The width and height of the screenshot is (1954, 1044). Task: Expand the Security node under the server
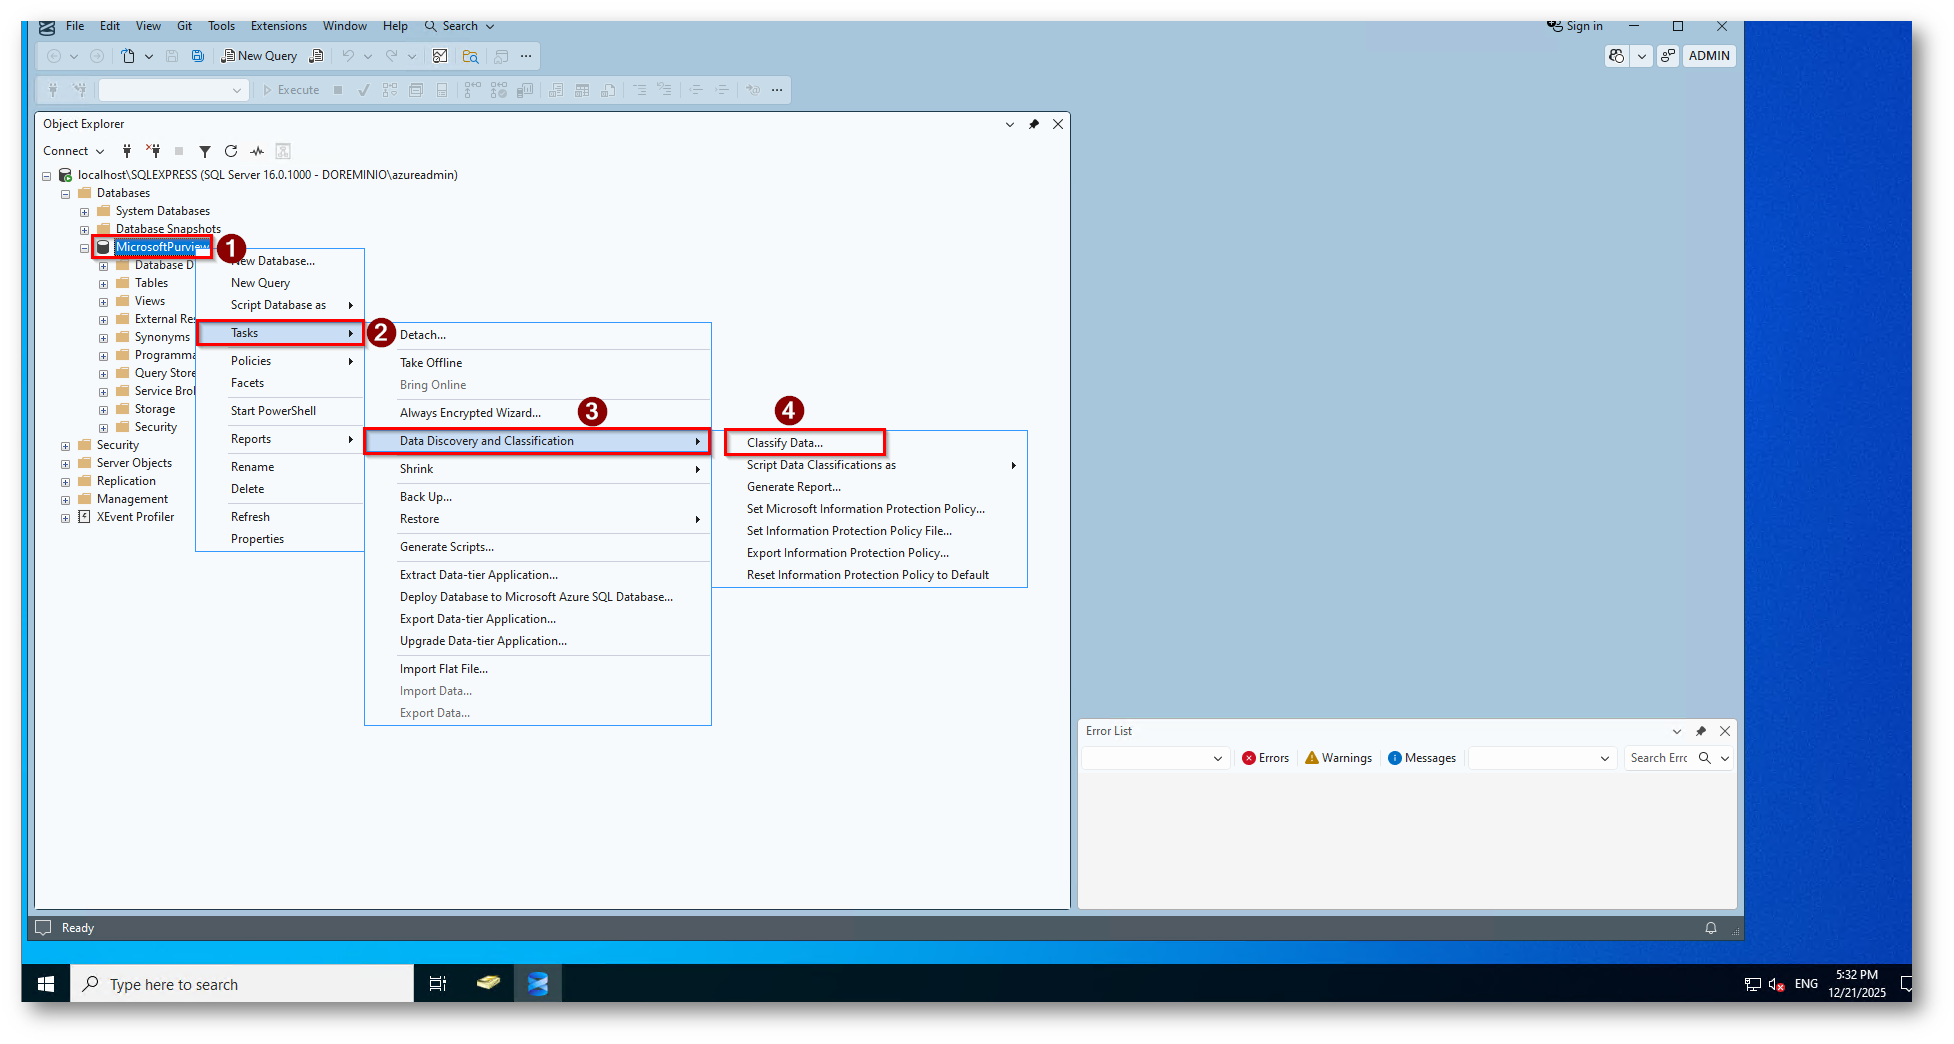pyautogui.click(x=66, y=446)
